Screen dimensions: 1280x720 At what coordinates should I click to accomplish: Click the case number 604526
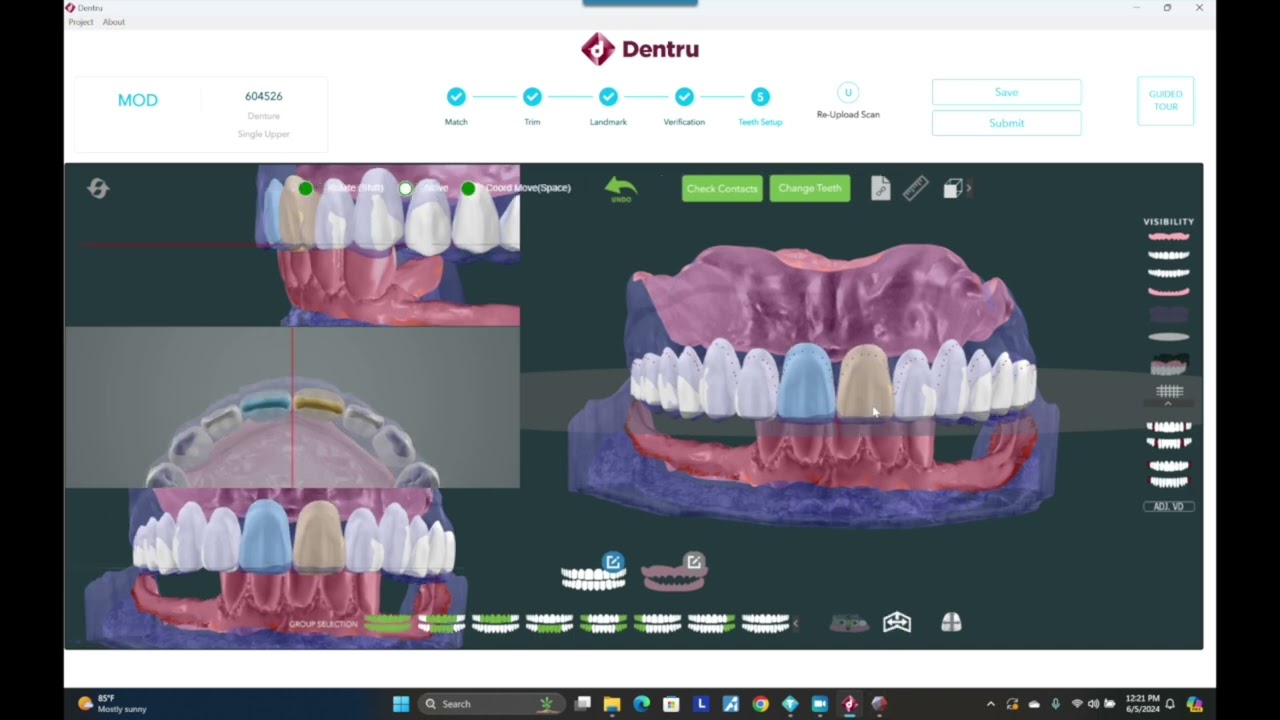(x=264, y=96)
